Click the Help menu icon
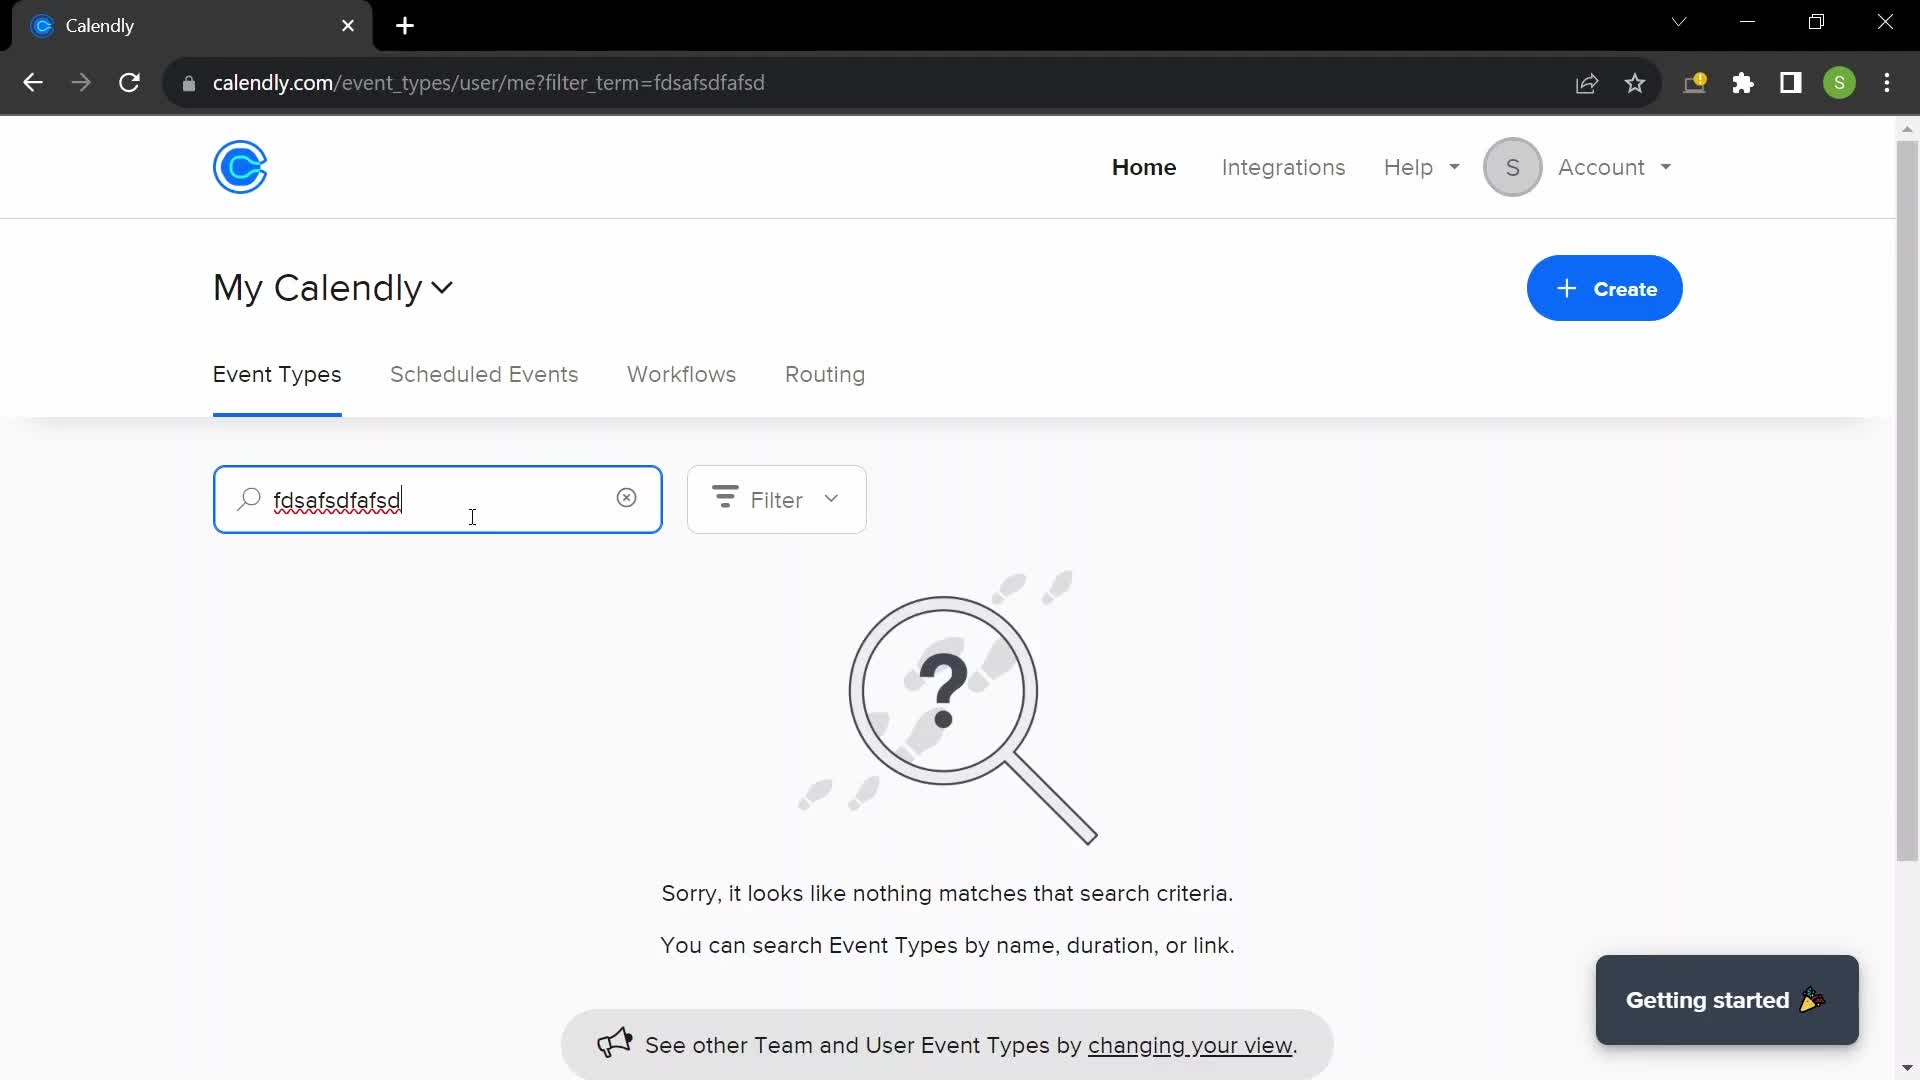The height and width of the screenshot is (1080, 1920). click(x=1423, y=167)
